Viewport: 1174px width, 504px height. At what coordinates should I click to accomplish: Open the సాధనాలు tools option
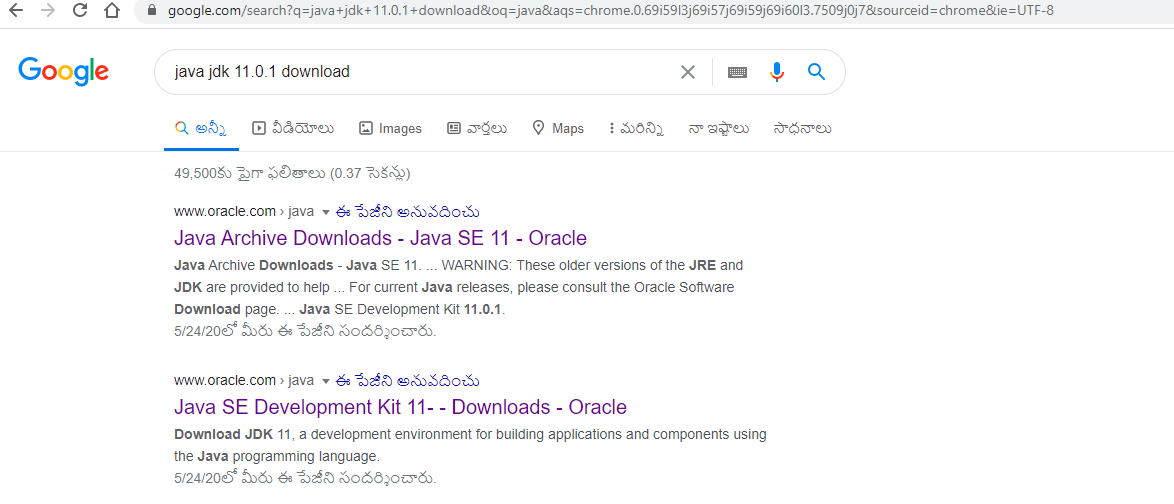tap(803, 129)
